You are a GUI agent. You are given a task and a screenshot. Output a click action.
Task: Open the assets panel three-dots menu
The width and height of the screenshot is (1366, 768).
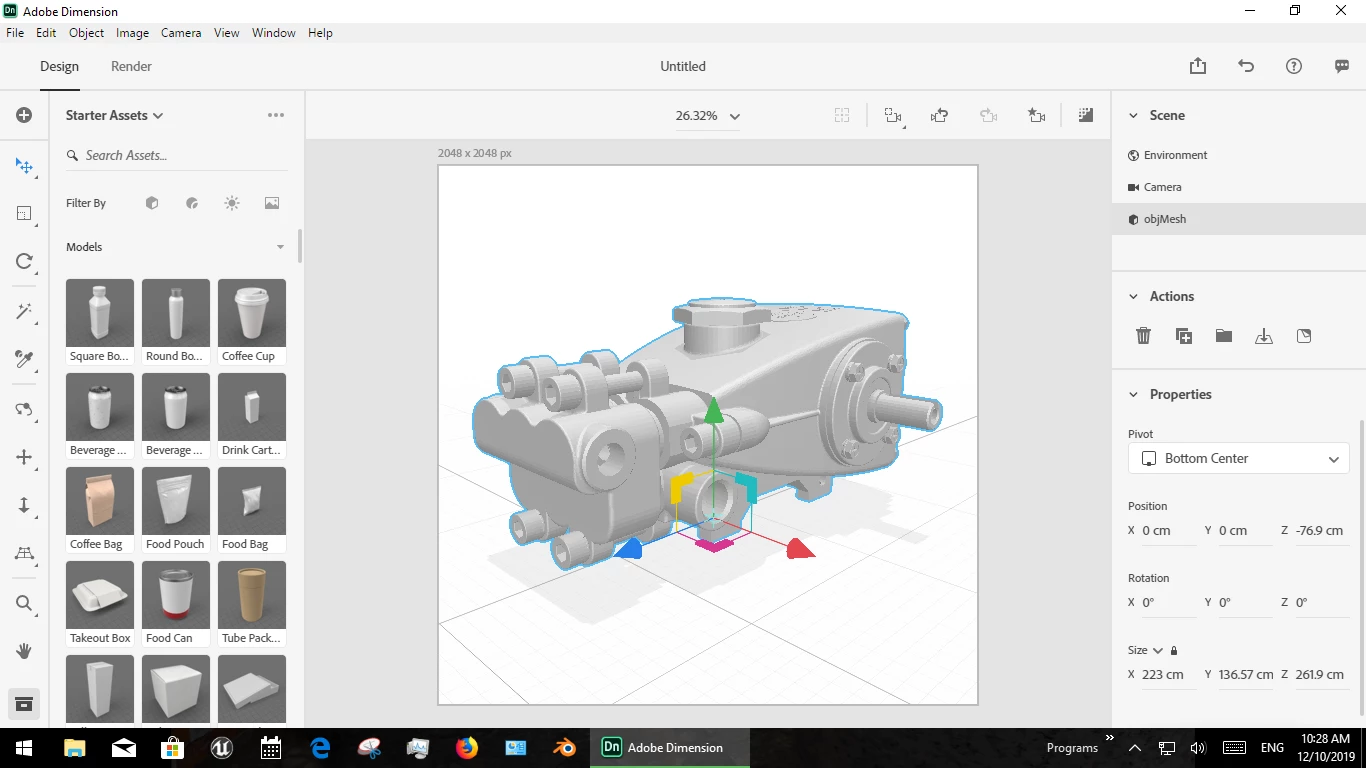[x=276, y=115]
